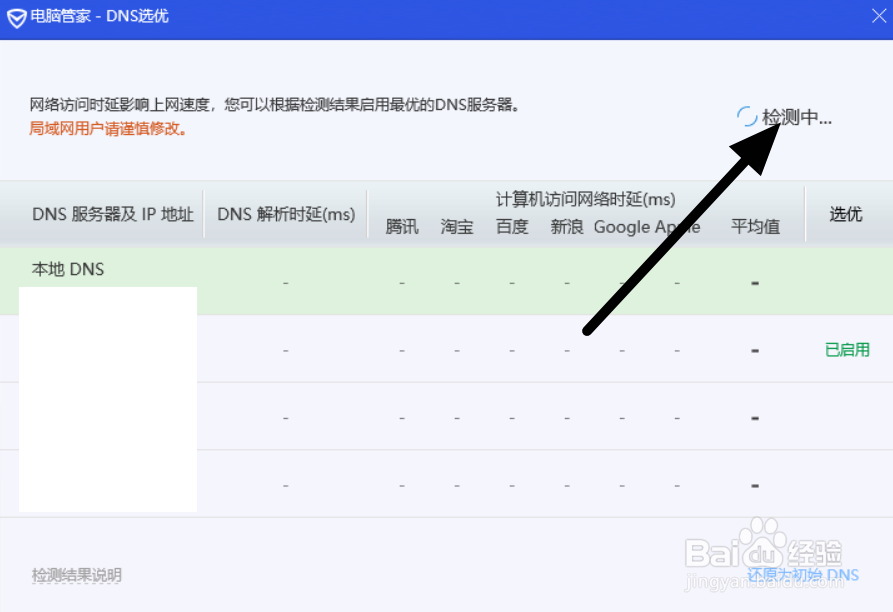Click the 检测中 loading spinner icon
The width and height of the screenshot is (893, 612).
pyautogui.click(x=747, y=117)
